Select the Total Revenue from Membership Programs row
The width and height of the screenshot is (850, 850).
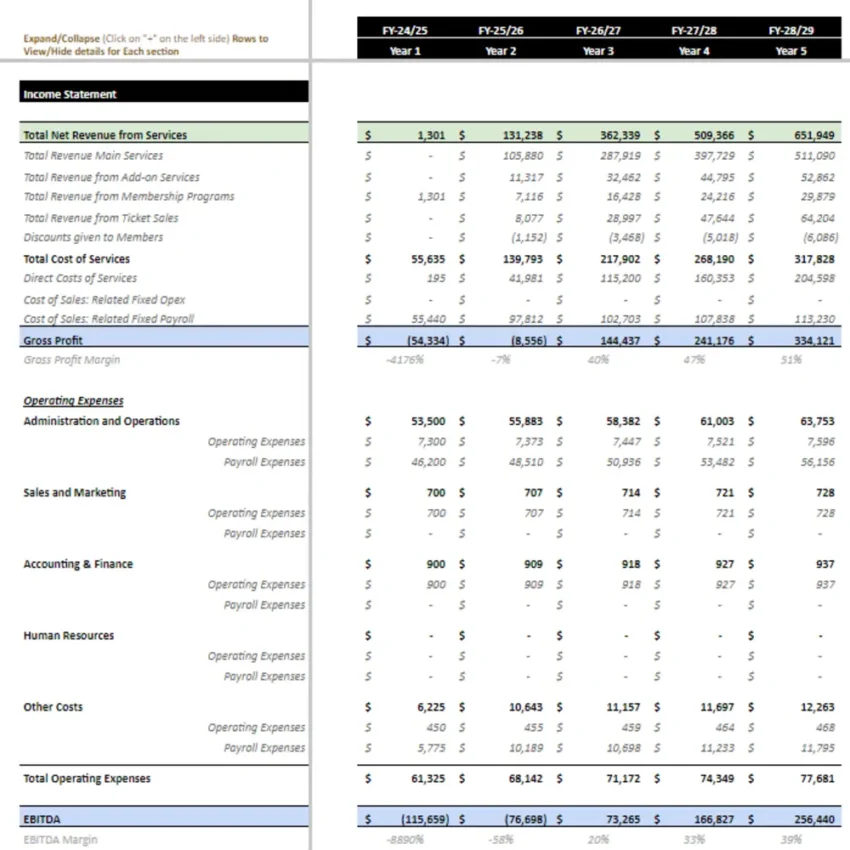(127, 197)
